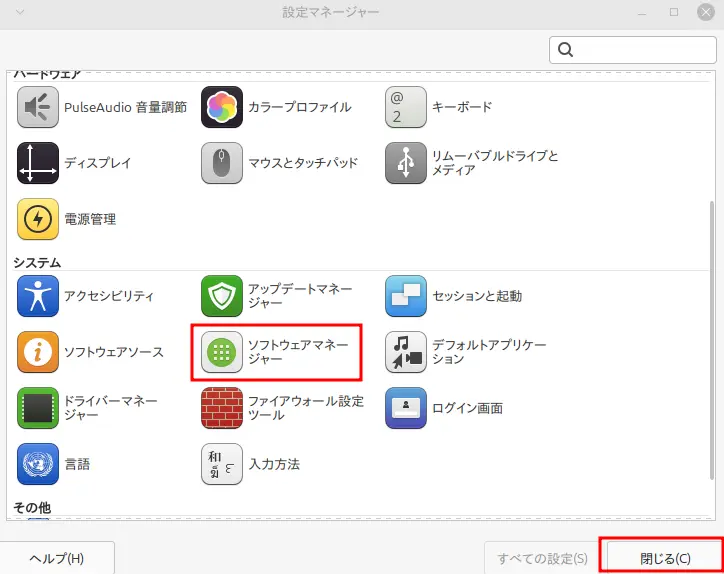Click the デフォルトアプリケーション label
The width and height of the screenshot is (724, 574).
[x=489, y=352]
